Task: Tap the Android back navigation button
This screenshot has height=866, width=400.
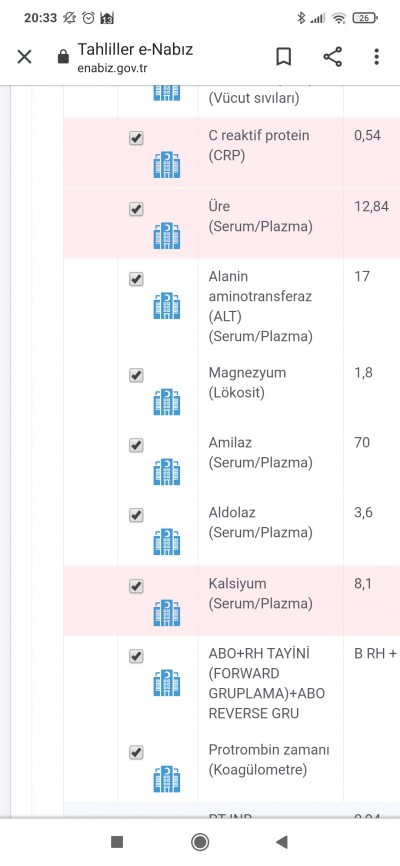Action: click(282, 842)
